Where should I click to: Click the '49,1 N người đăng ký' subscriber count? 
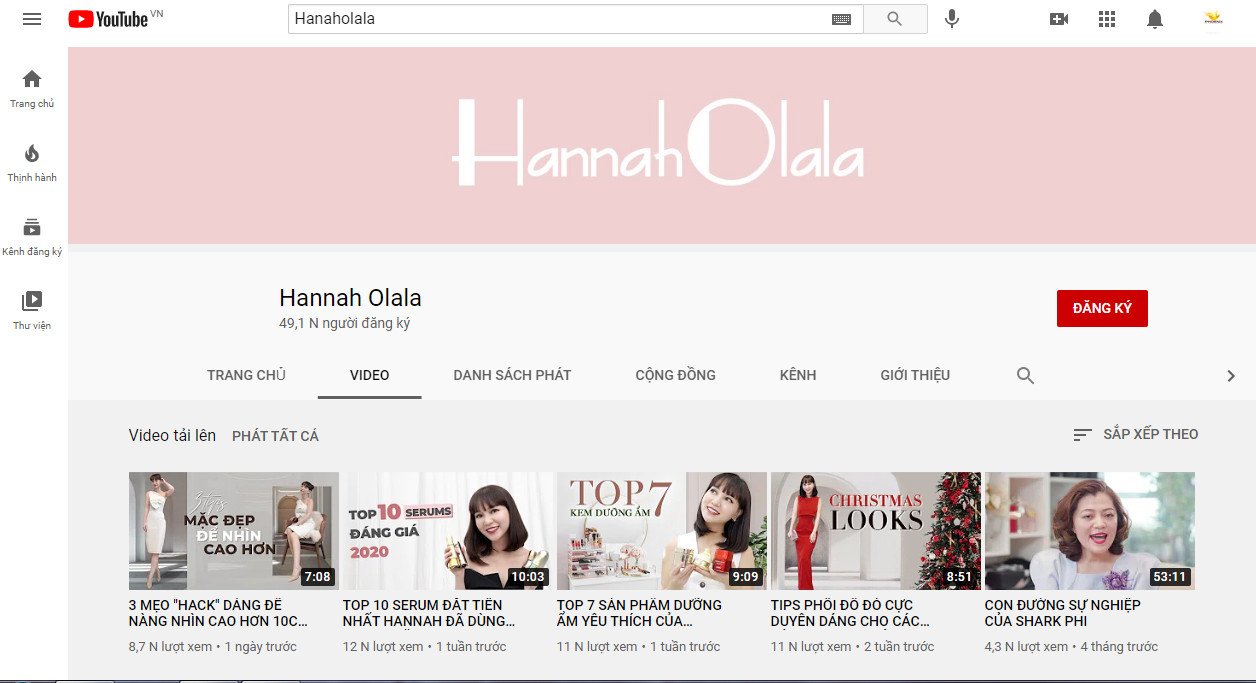[345, 324]
